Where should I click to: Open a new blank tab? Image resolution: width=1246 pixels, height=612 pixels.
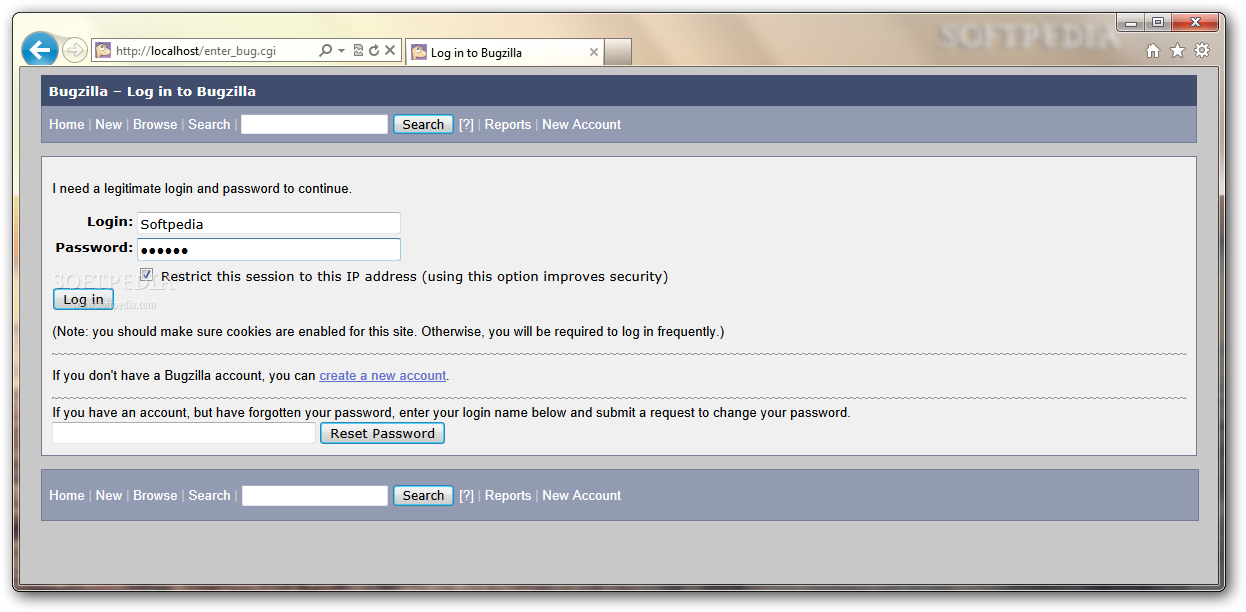point(618,52)
